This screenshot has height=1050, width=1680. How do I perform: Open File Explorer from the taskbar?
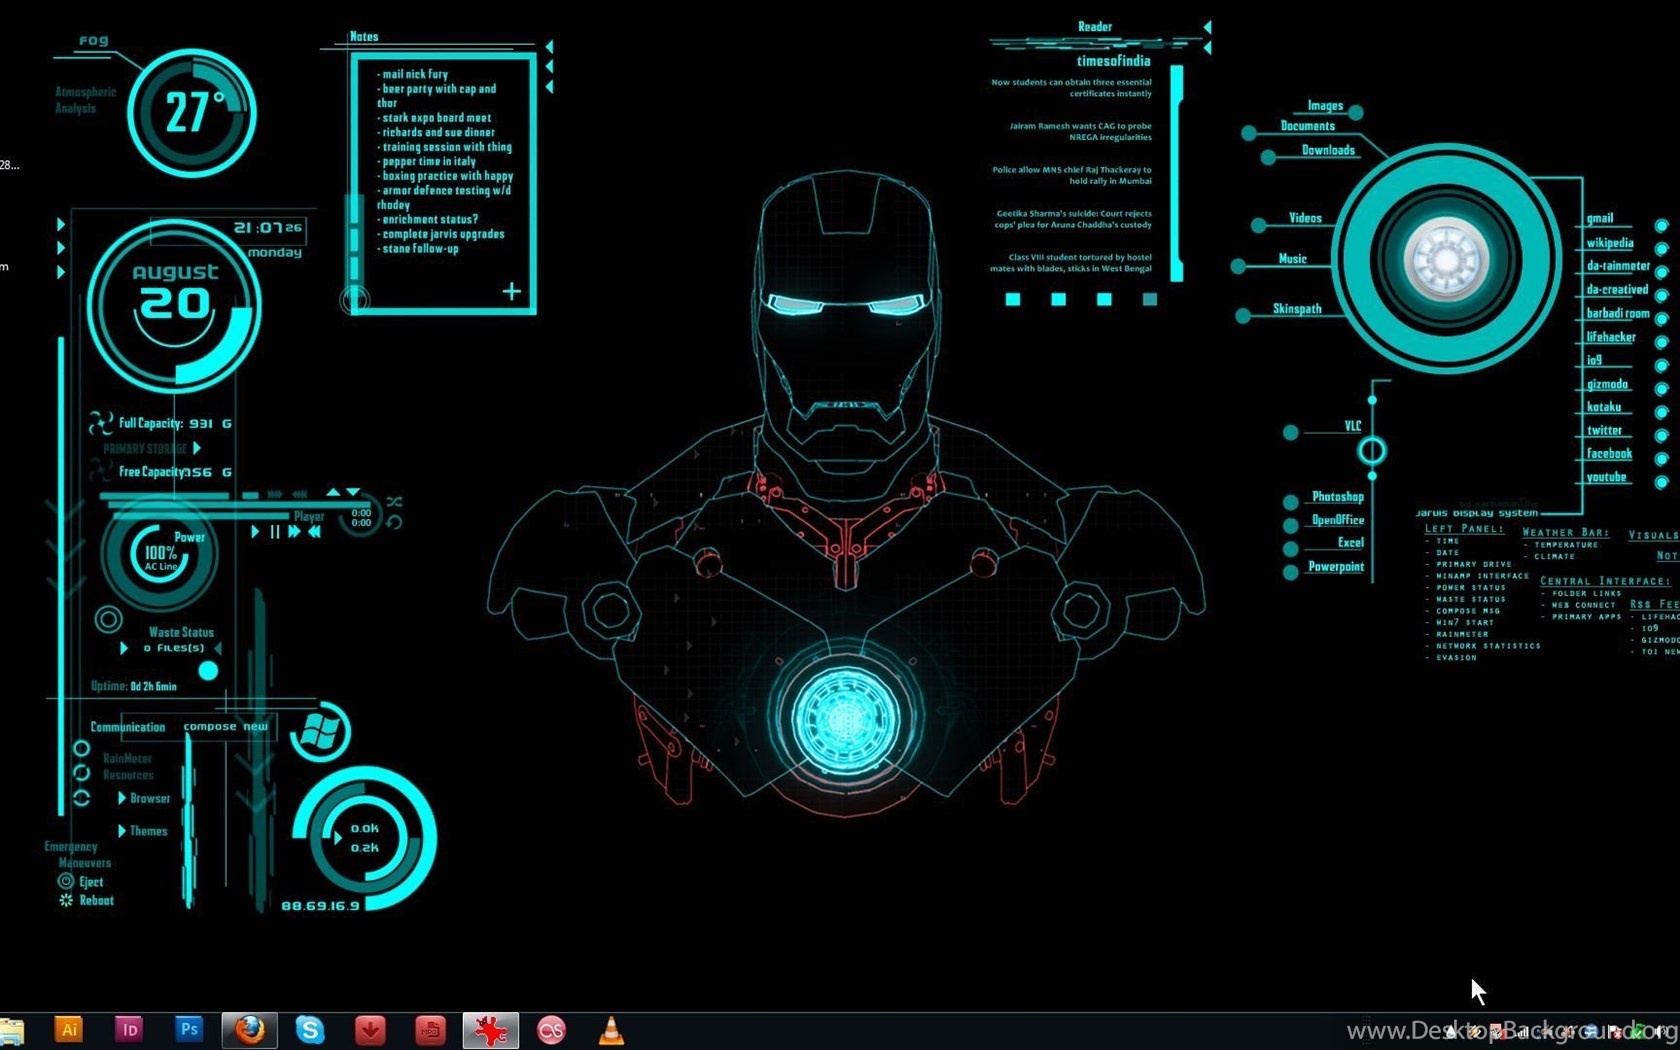(x=11, y=1031)
